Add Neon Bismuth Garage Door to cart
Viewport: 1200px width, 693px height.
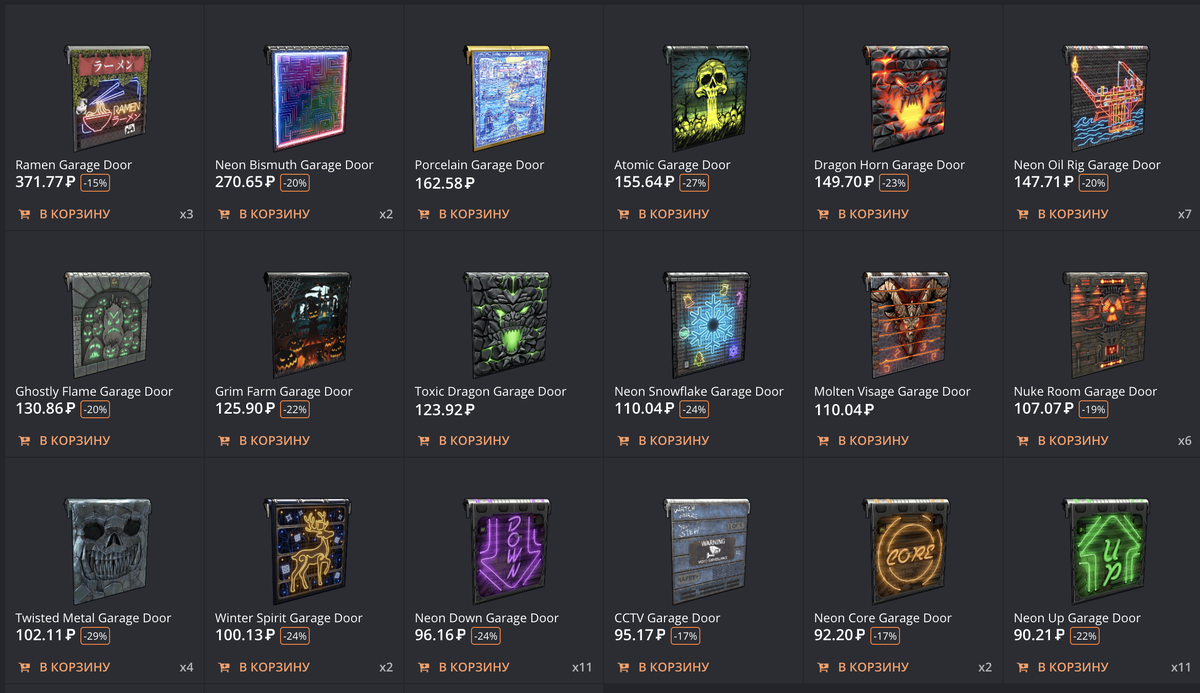(264, 214)
